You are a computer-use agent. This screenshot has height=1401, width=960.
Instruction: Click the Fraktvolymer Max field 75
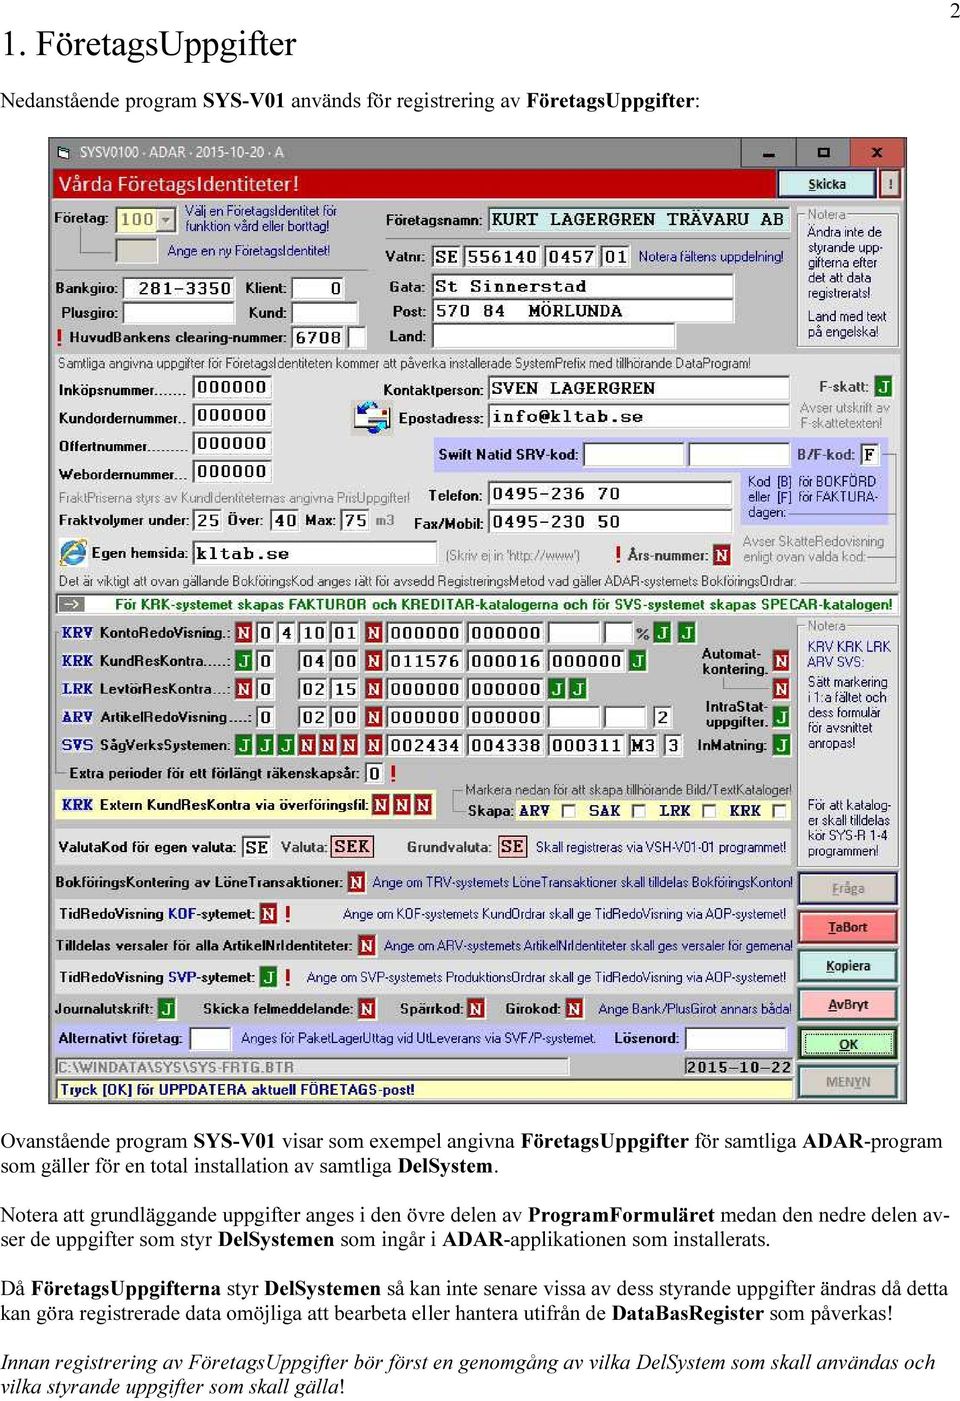[x=355, y=520]
